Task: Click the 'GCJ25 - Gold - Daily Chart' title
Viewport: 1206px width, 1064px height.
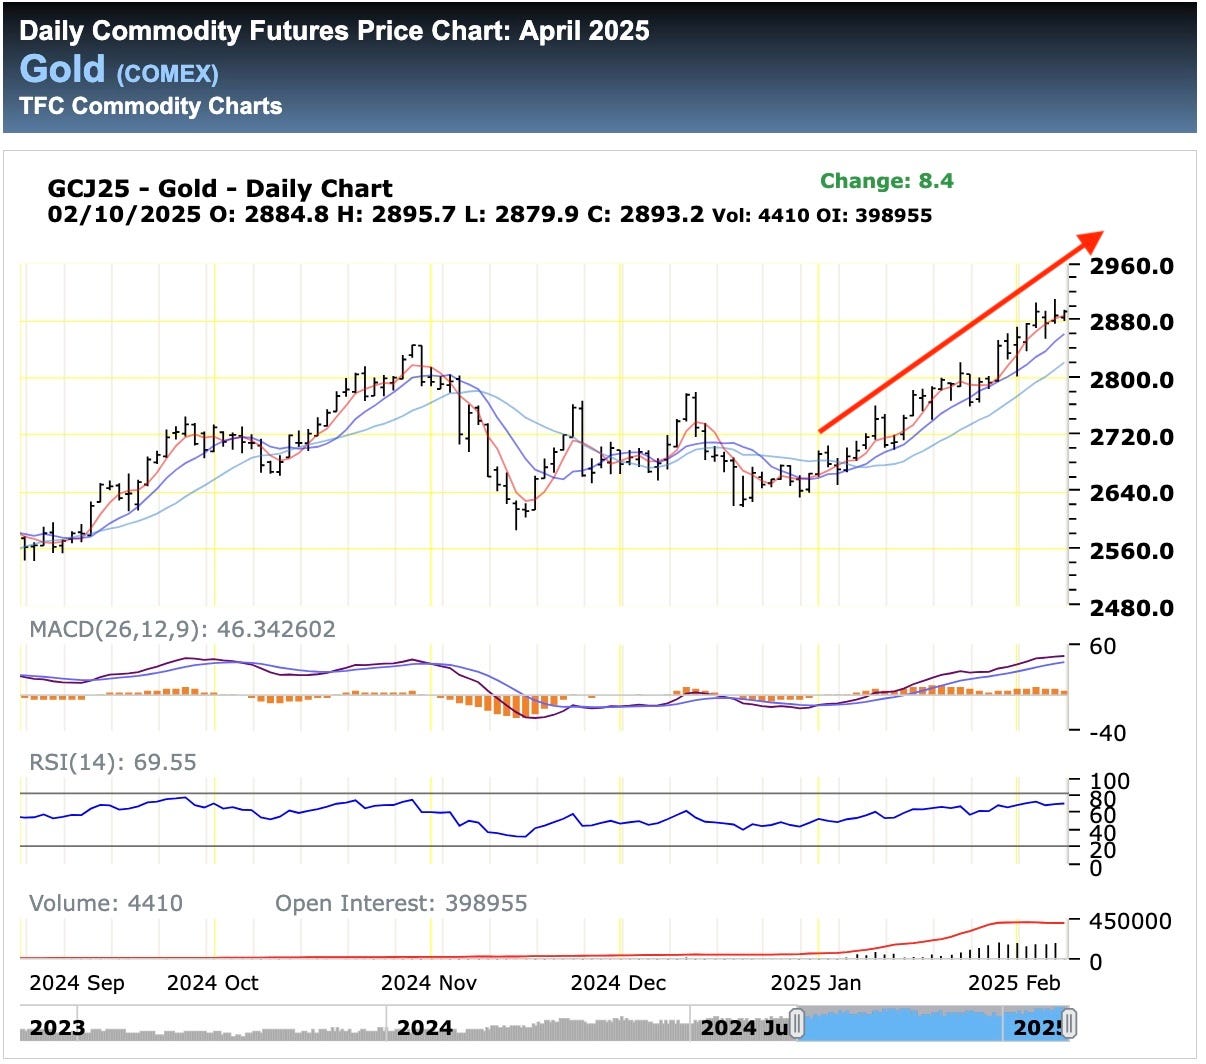Action: pyautogui.click(x=220, y=188)
